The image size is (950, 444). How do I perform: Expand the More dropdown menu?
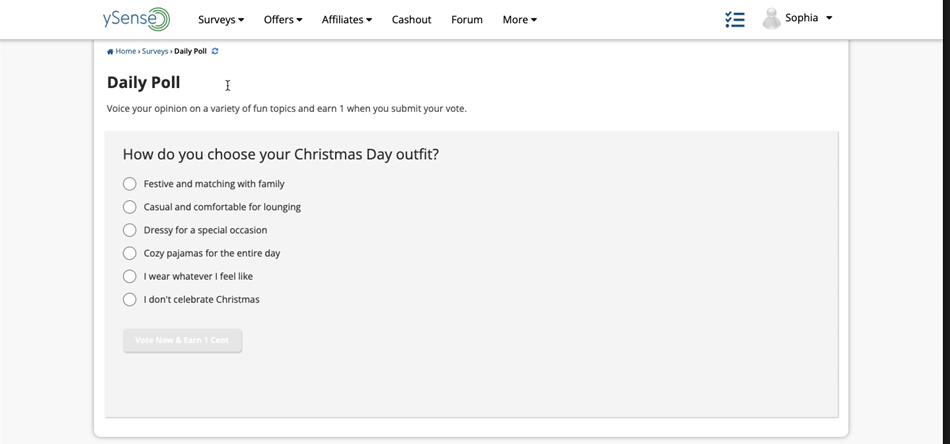click(x=520, y=19)
